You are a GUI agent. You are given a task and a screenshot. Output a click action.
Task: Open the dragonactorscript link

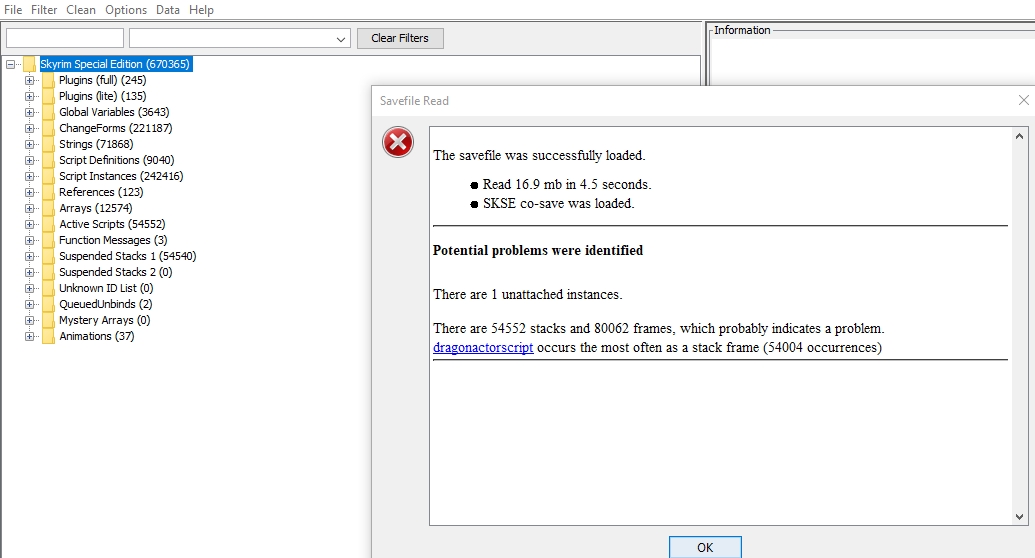483,347
